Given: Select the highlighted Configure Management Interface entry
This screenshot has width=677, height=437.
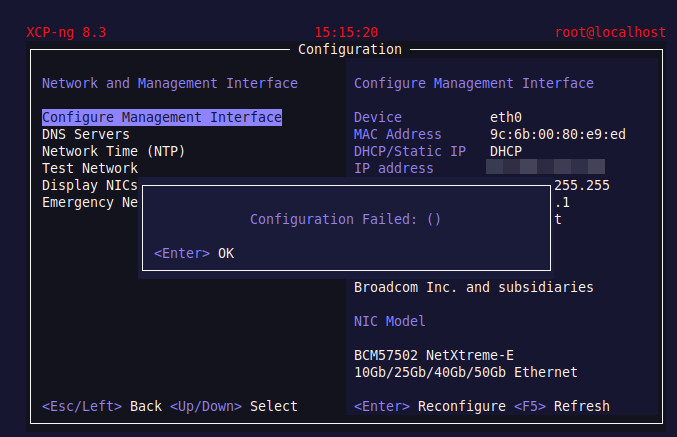Looking at the screenshot, I should click(x=161, y=117).
